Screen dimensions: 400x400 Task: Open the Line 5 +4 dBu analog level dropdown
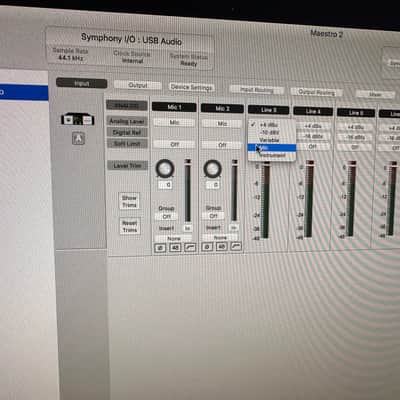coord(355,127)
